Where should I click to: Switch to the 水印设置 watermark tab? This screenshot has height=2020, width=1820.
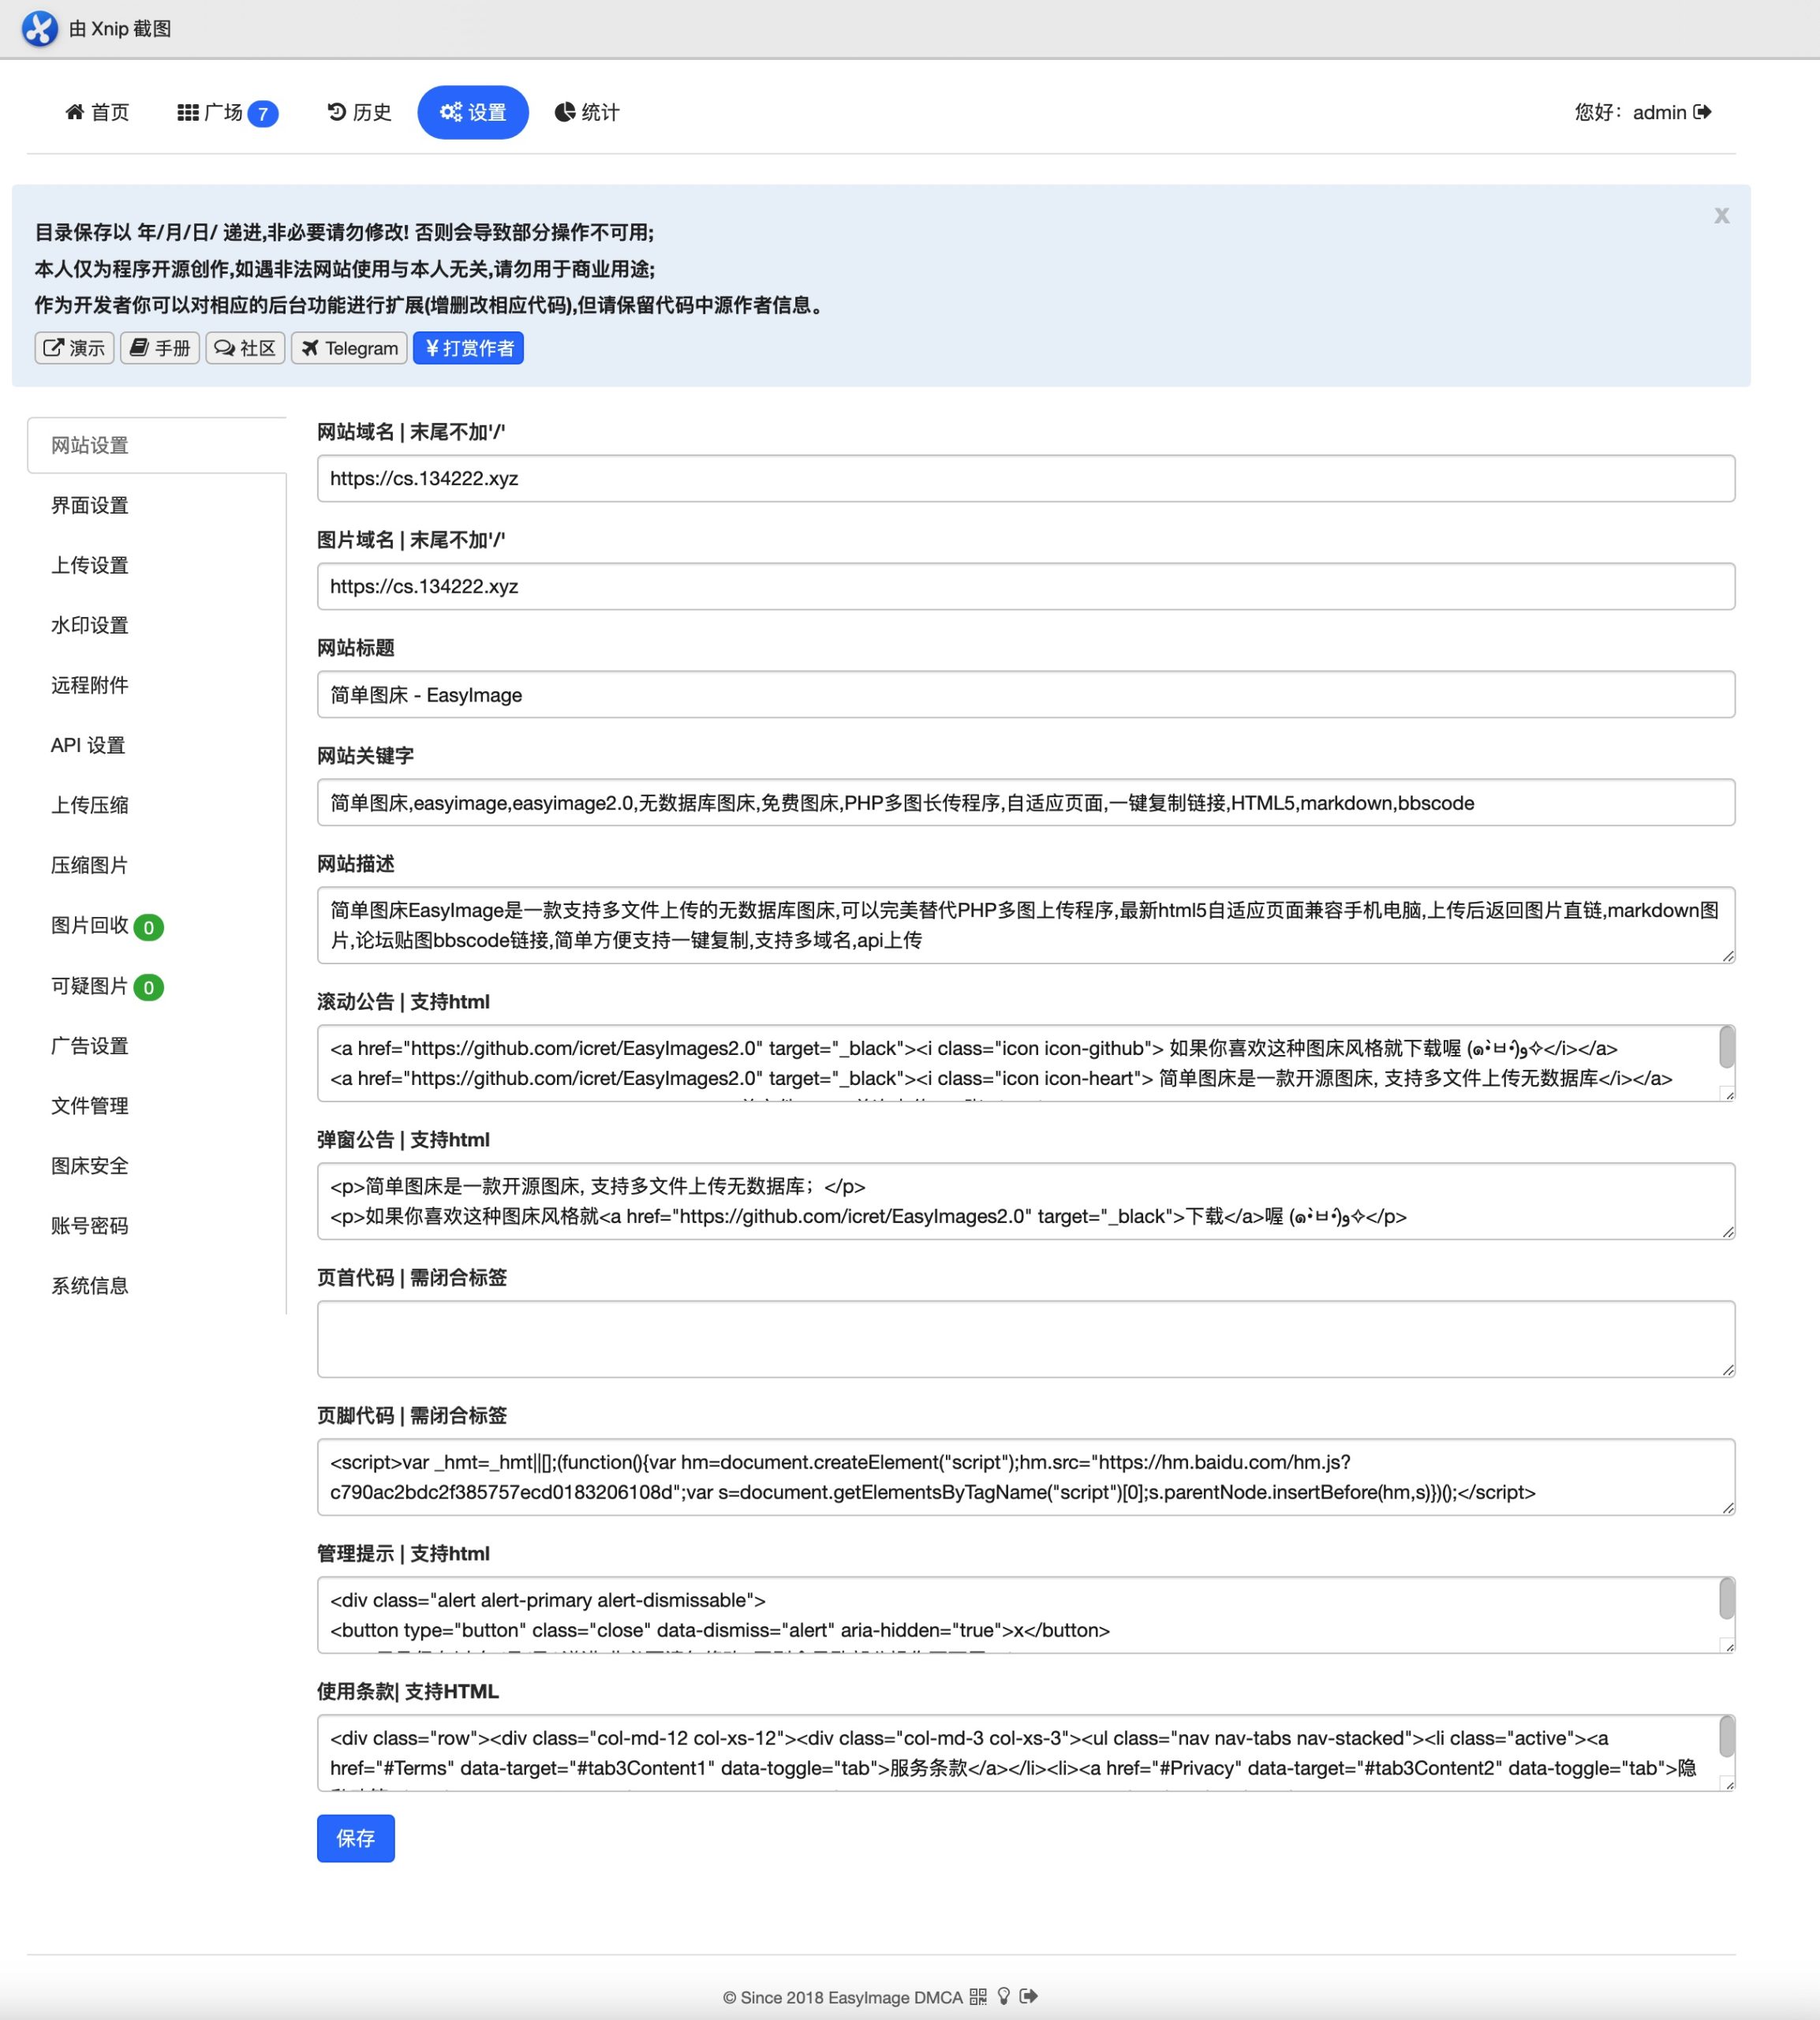tap(157, 625)
